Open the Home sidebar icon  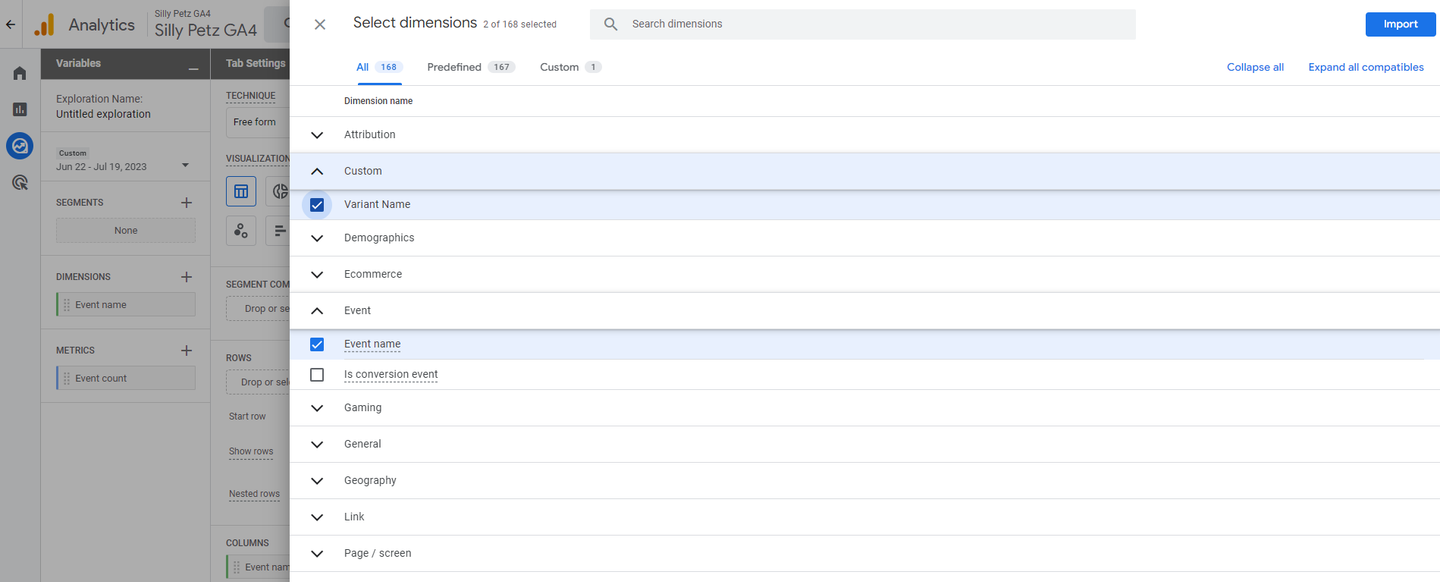pos(19,73)
